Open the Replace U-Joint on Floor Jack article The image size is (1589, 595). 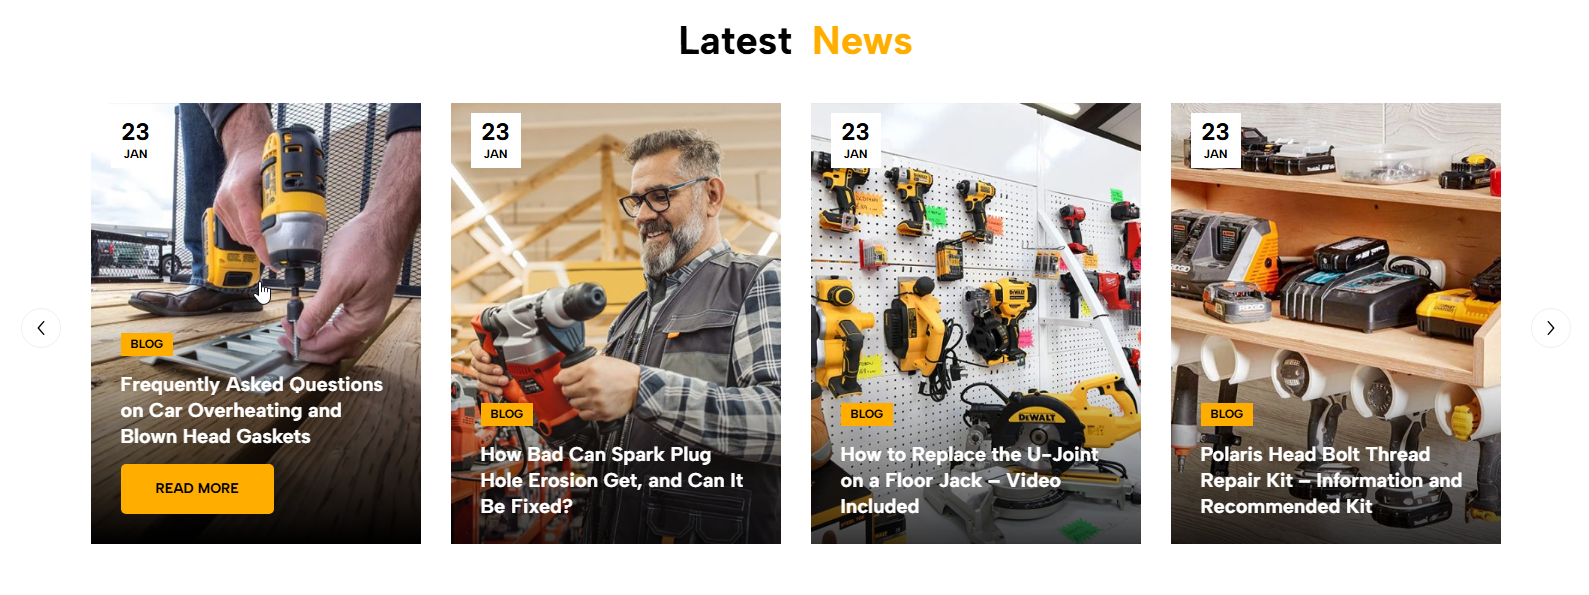click(969, 480)
